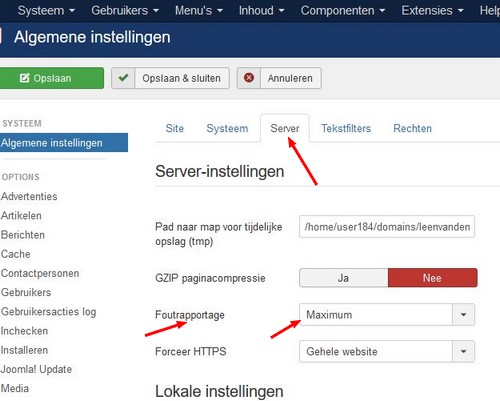This screenshot has height=401, width=500.
Task: Expand the Forceer HTTPS dropdown
Action: [x=463, y=351]
